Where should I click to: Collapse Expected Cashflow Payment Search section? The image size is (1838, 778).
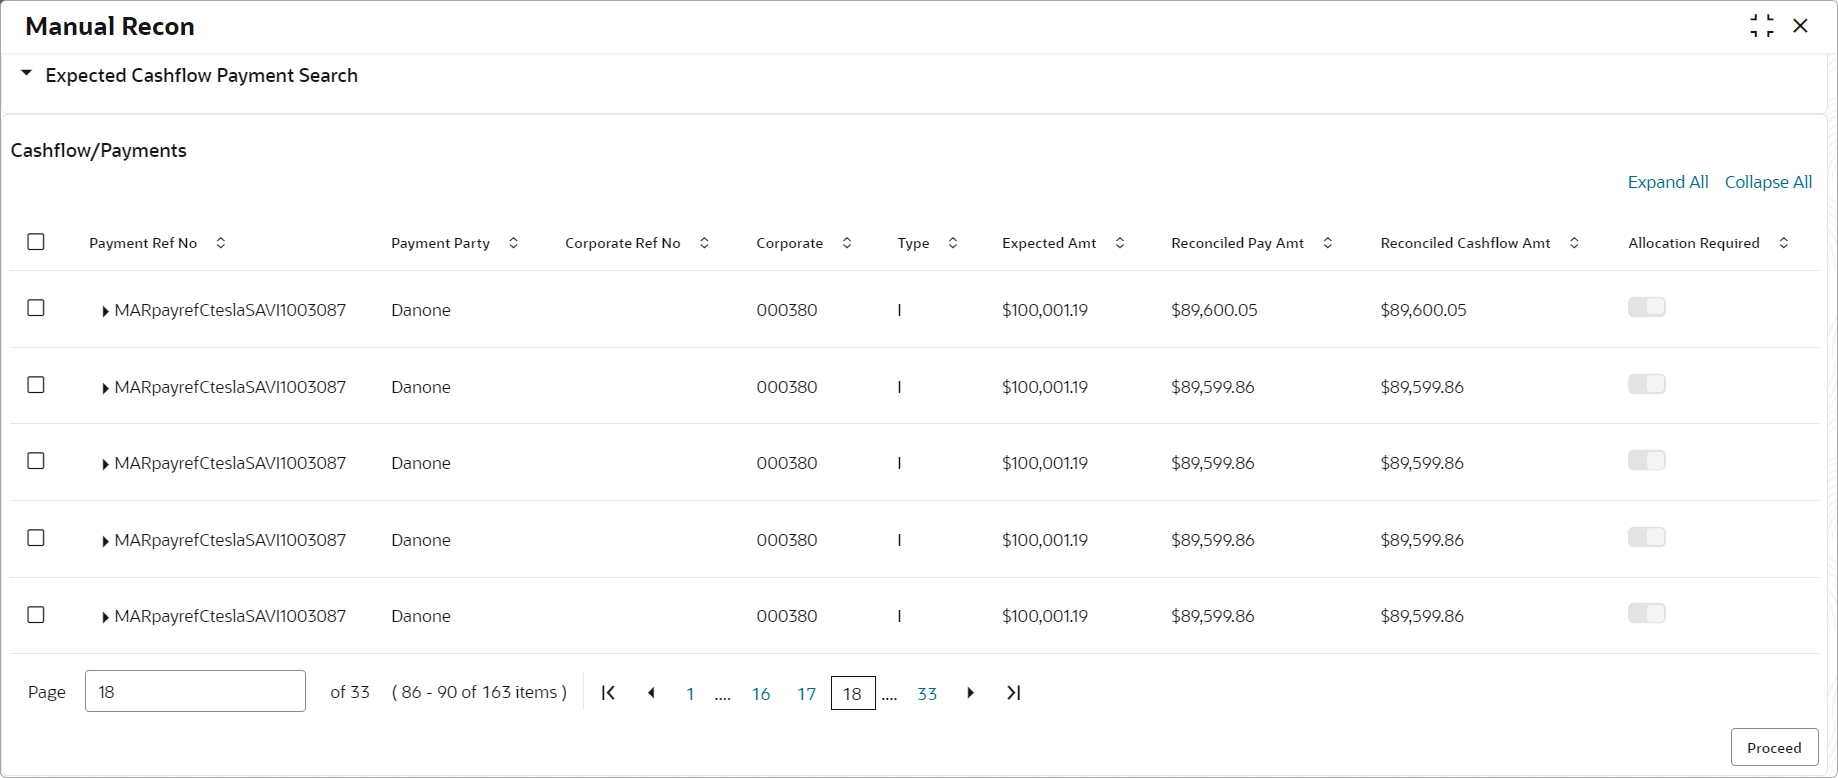pyautogui.click(x=27, y=74)
